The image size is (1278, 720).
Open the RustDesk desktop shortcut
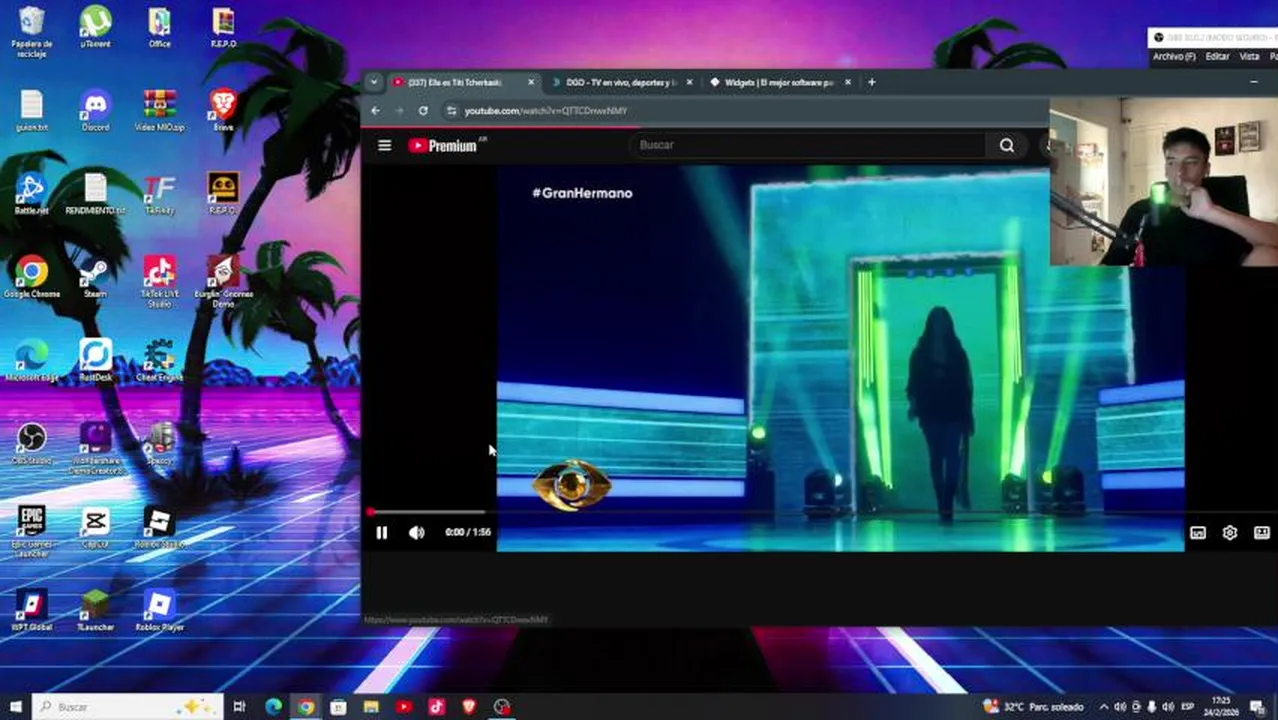click(96, 361)
